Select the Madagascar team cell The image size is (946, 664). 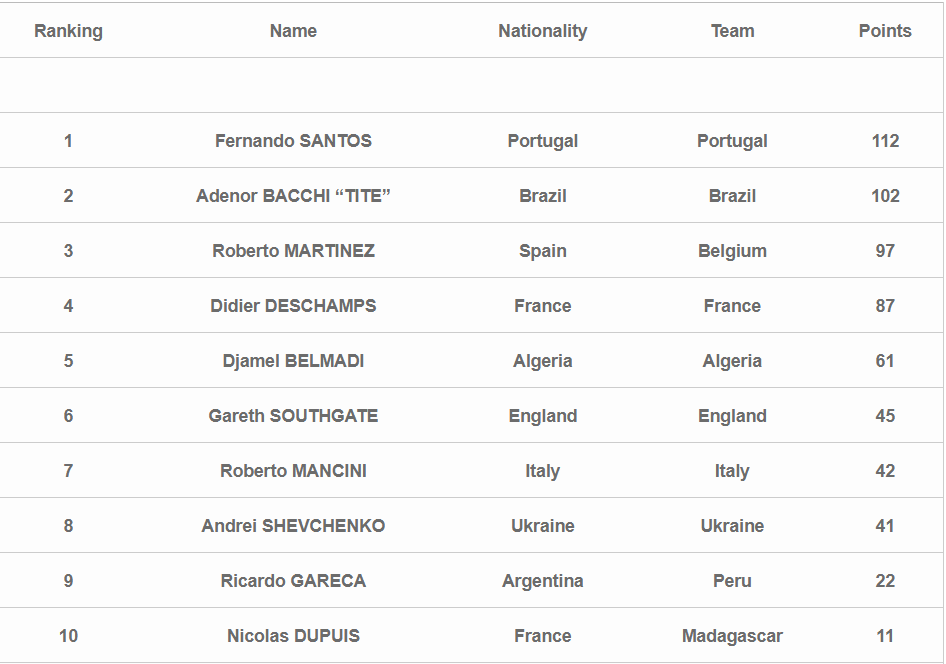732,636
